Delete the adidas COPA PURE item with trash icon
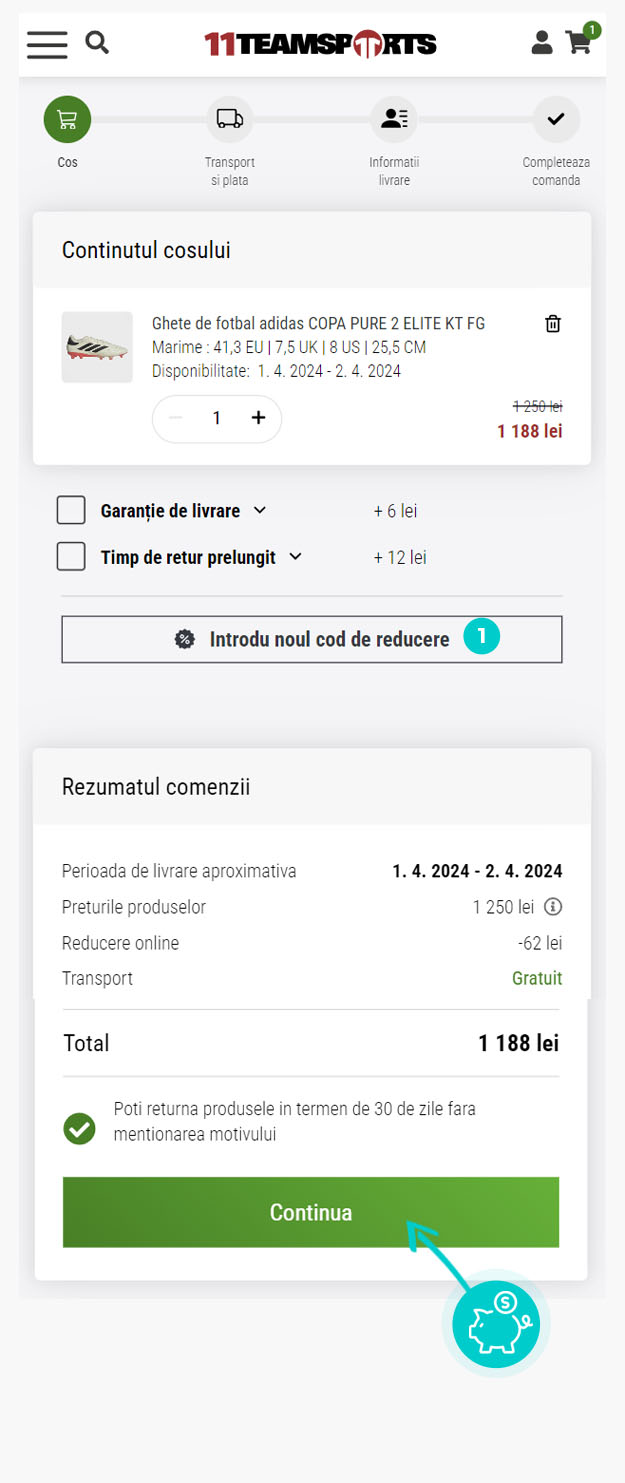Screen dimensions: 625x1483 [x=553, y=323]
